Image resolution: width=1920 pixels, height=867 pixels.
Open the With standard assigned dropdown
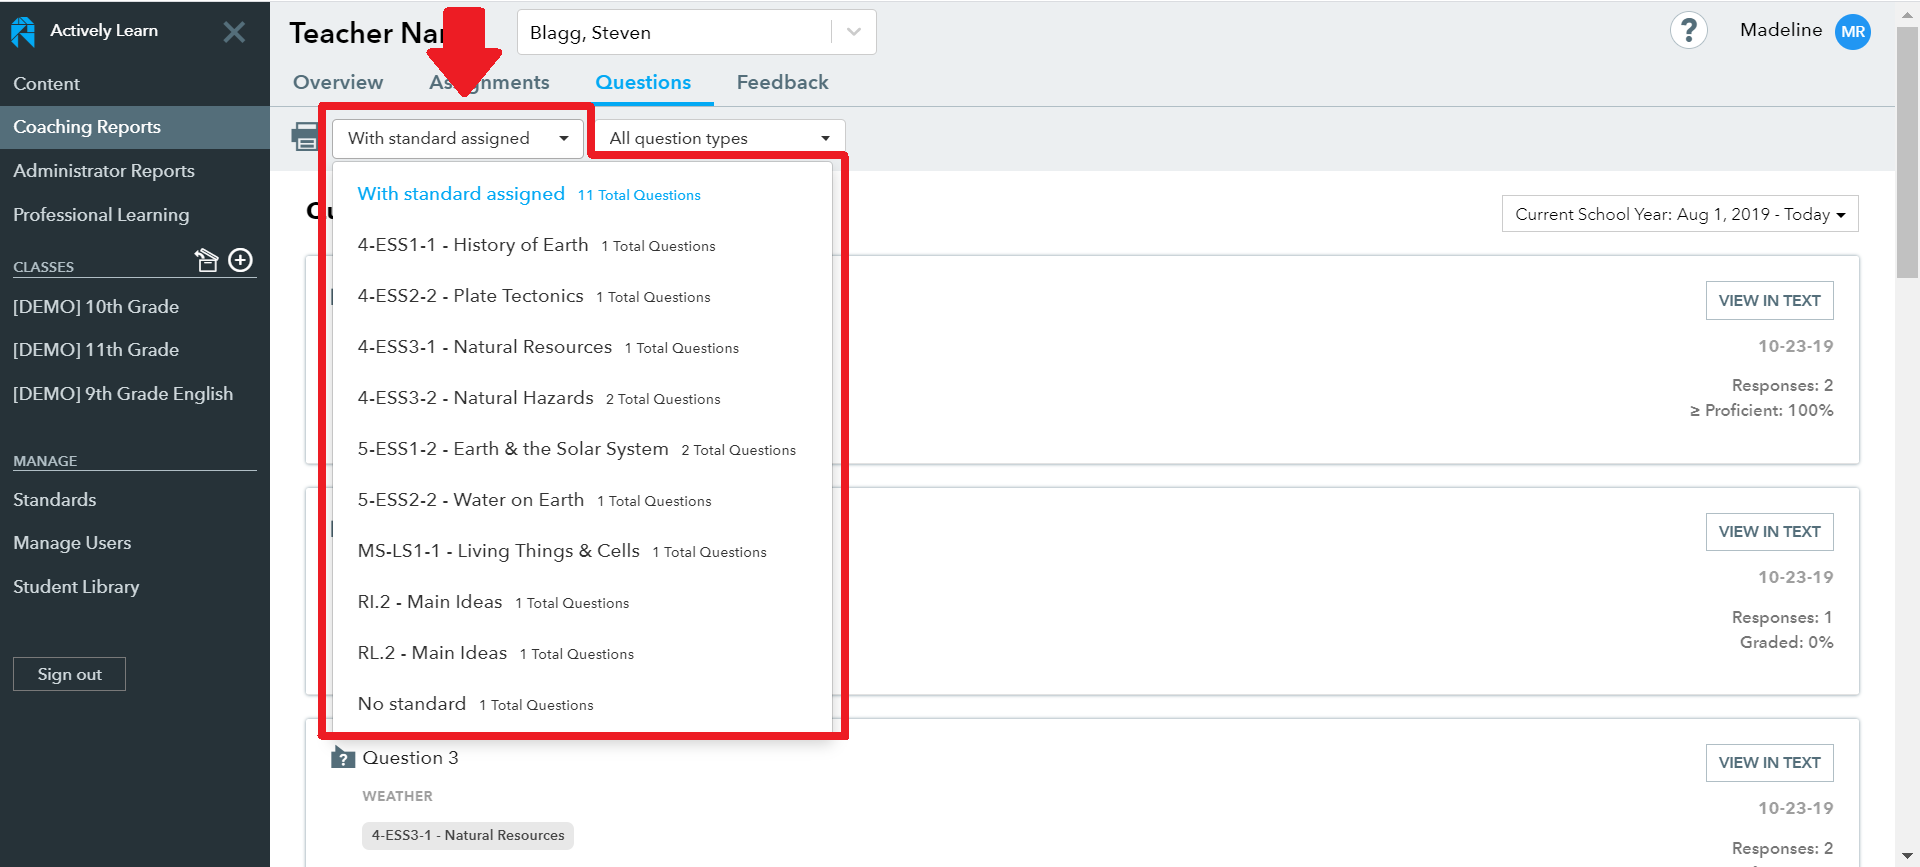click(x=458, y=138)
